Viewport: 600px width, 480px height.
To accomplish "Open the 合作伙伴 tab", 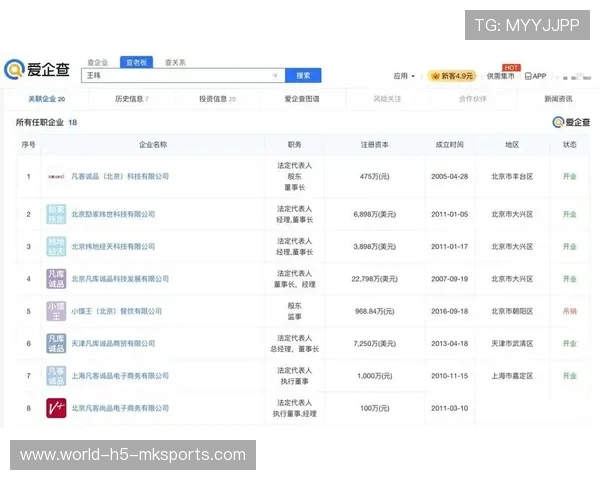I will click(x=473, y=99).
